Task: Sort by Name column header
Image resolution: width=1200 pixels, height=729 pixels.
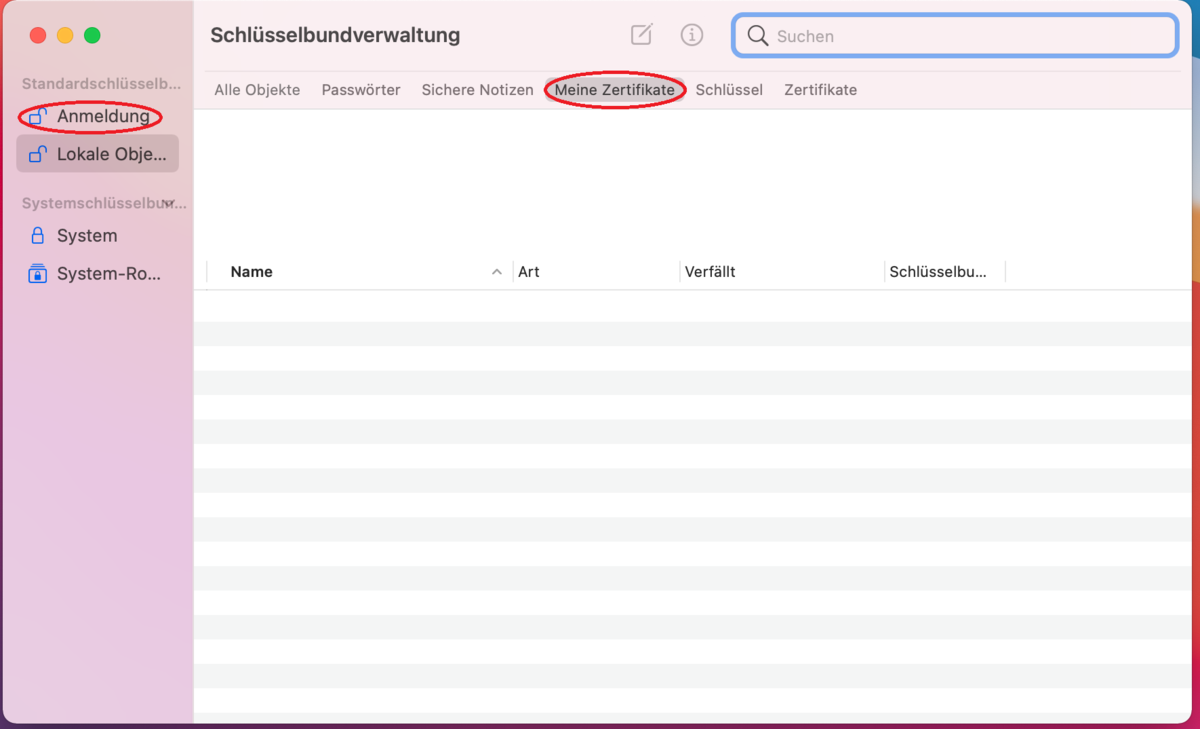Action: pos(360,272)
